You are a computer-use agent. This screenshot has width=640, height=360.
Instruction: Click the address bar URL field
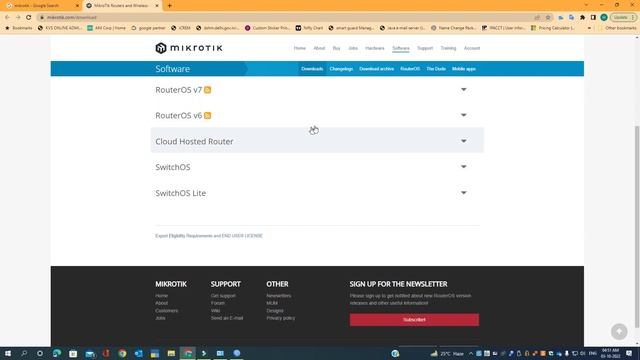(286, 18)
